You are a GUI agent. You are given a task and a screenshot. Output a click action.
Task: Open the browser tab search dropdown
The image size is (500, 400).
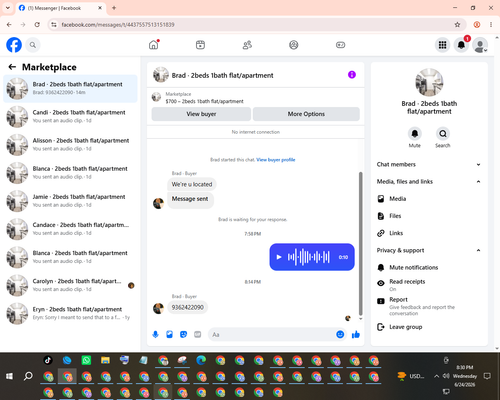click(x=8, y=8)
